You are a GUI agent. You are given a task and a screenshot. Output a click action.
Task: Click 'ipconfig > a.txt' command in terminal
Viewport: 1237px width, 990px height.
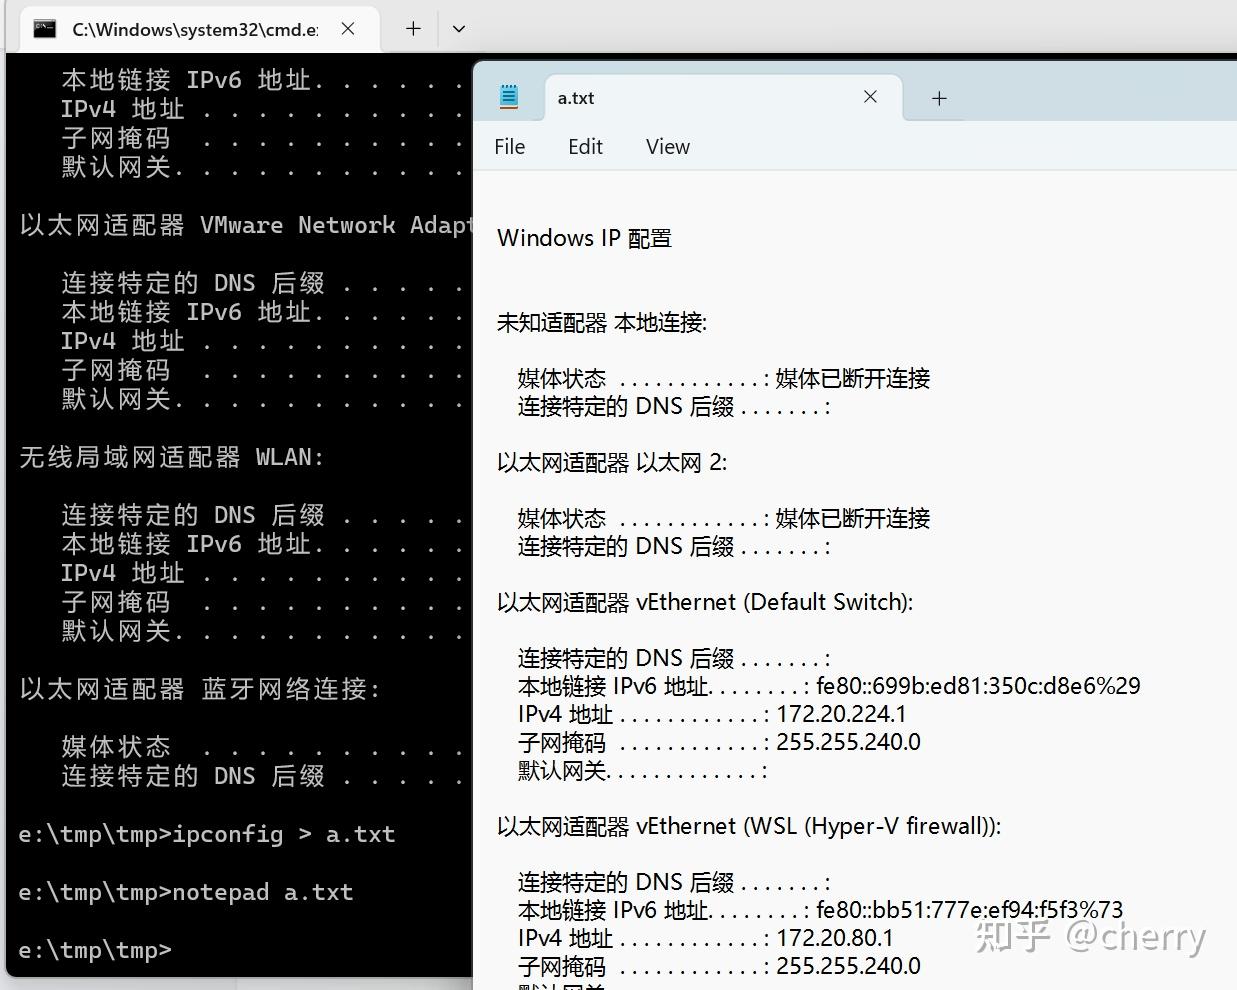tap(284, 834)
